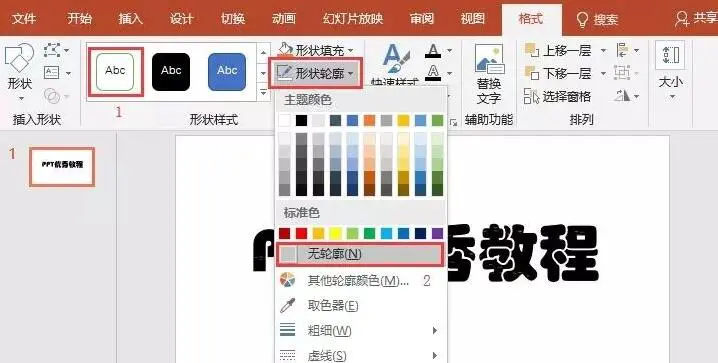Viewport: 718px width, 363px height.
Task: Switch to the 幻灯片放映 tab
Action: coord(353,19)
